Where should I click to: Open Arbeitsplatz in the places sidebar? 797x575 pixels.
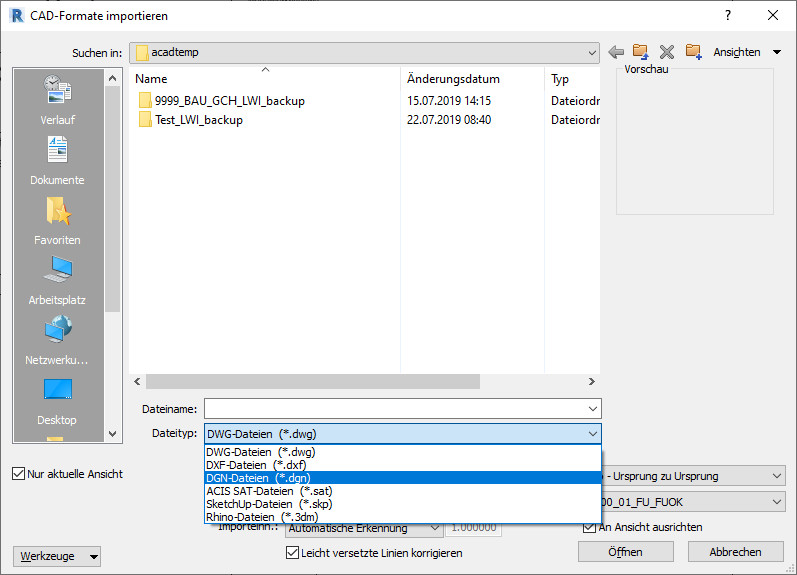tap(58, 282)
